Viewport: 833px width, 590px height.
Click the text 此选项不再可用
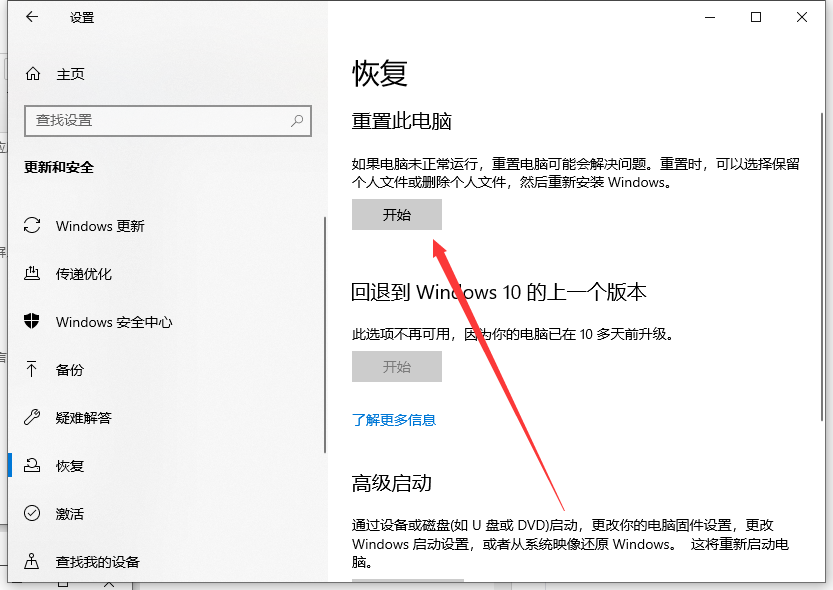(x=401, y=334)
